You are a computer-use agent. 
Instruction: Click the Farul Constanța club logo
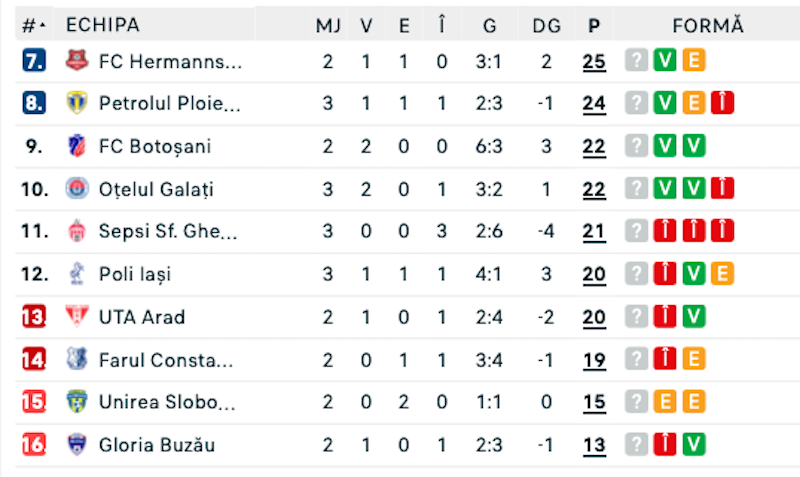coord(77,359)
